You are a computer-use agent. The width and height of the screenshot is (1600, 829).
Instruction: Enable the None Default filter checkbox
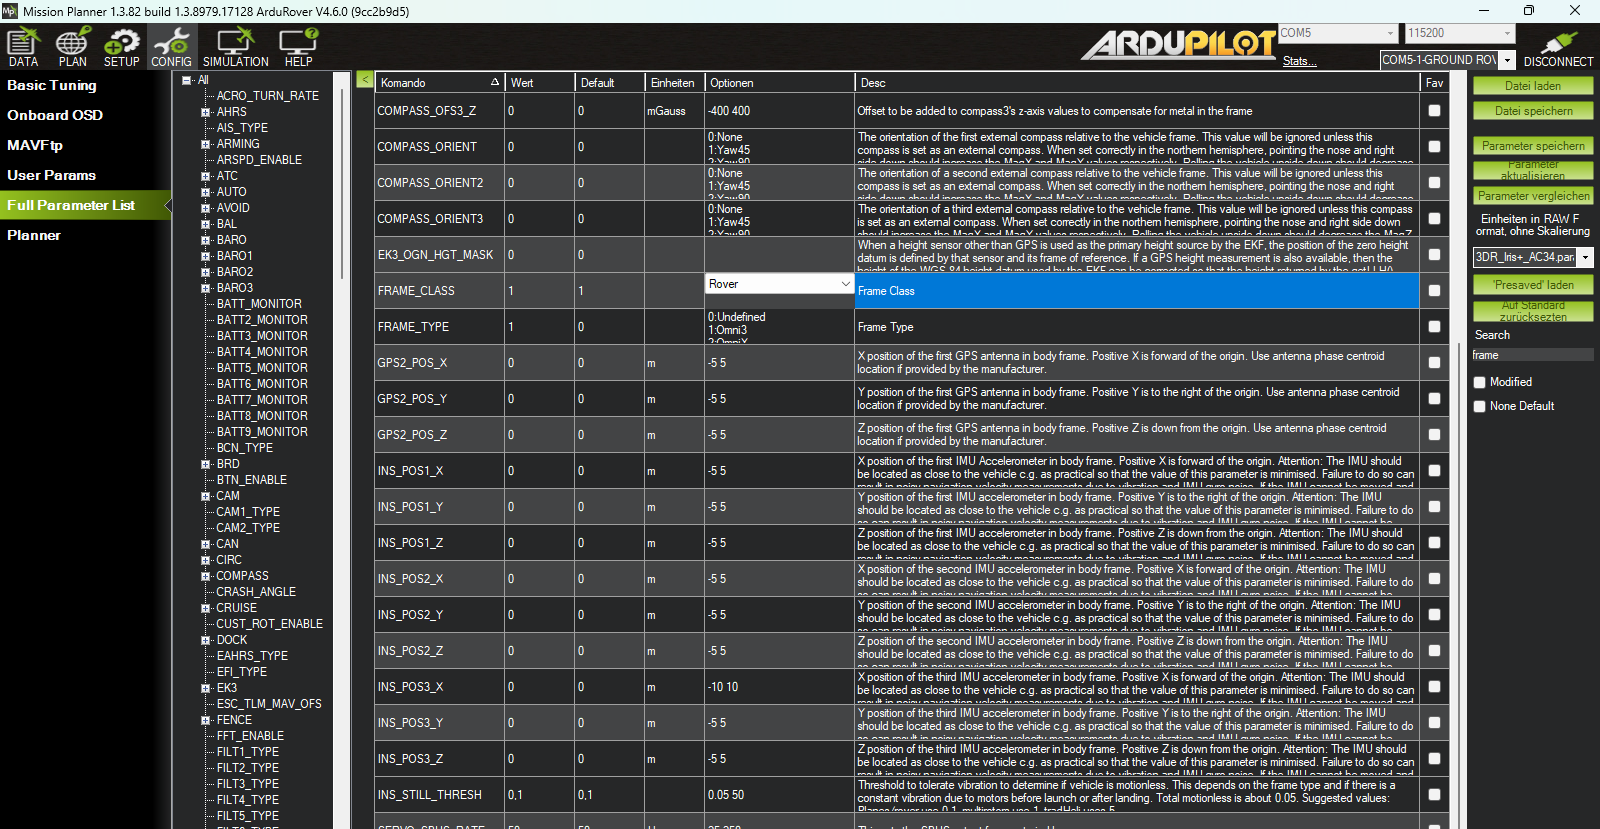(x=1480, y=406)
